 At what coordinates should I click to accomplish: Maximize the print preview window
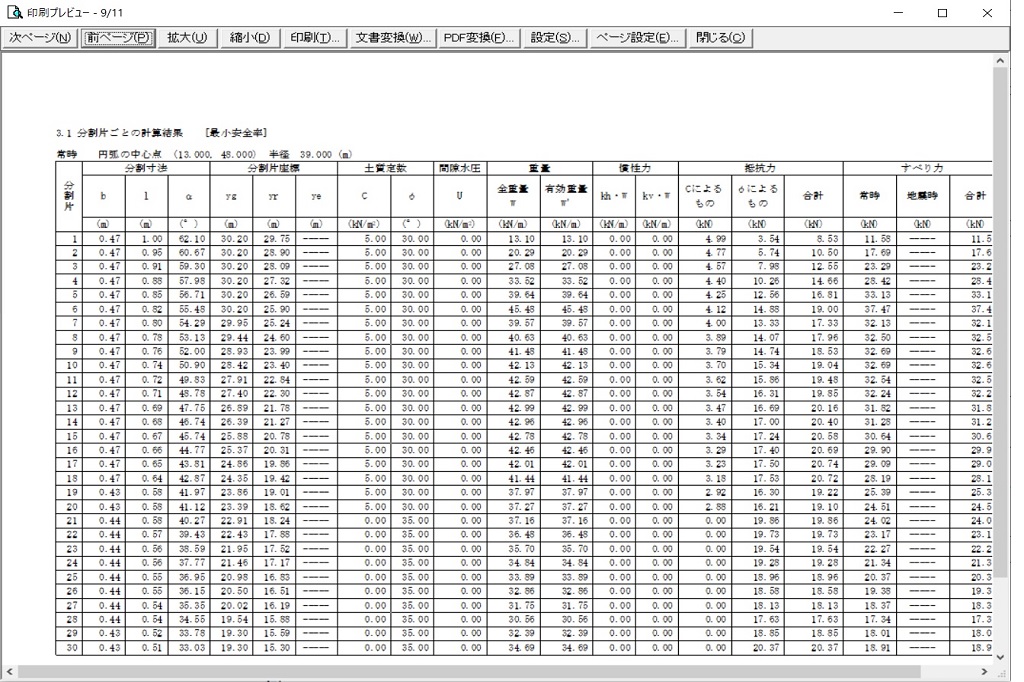942,13
